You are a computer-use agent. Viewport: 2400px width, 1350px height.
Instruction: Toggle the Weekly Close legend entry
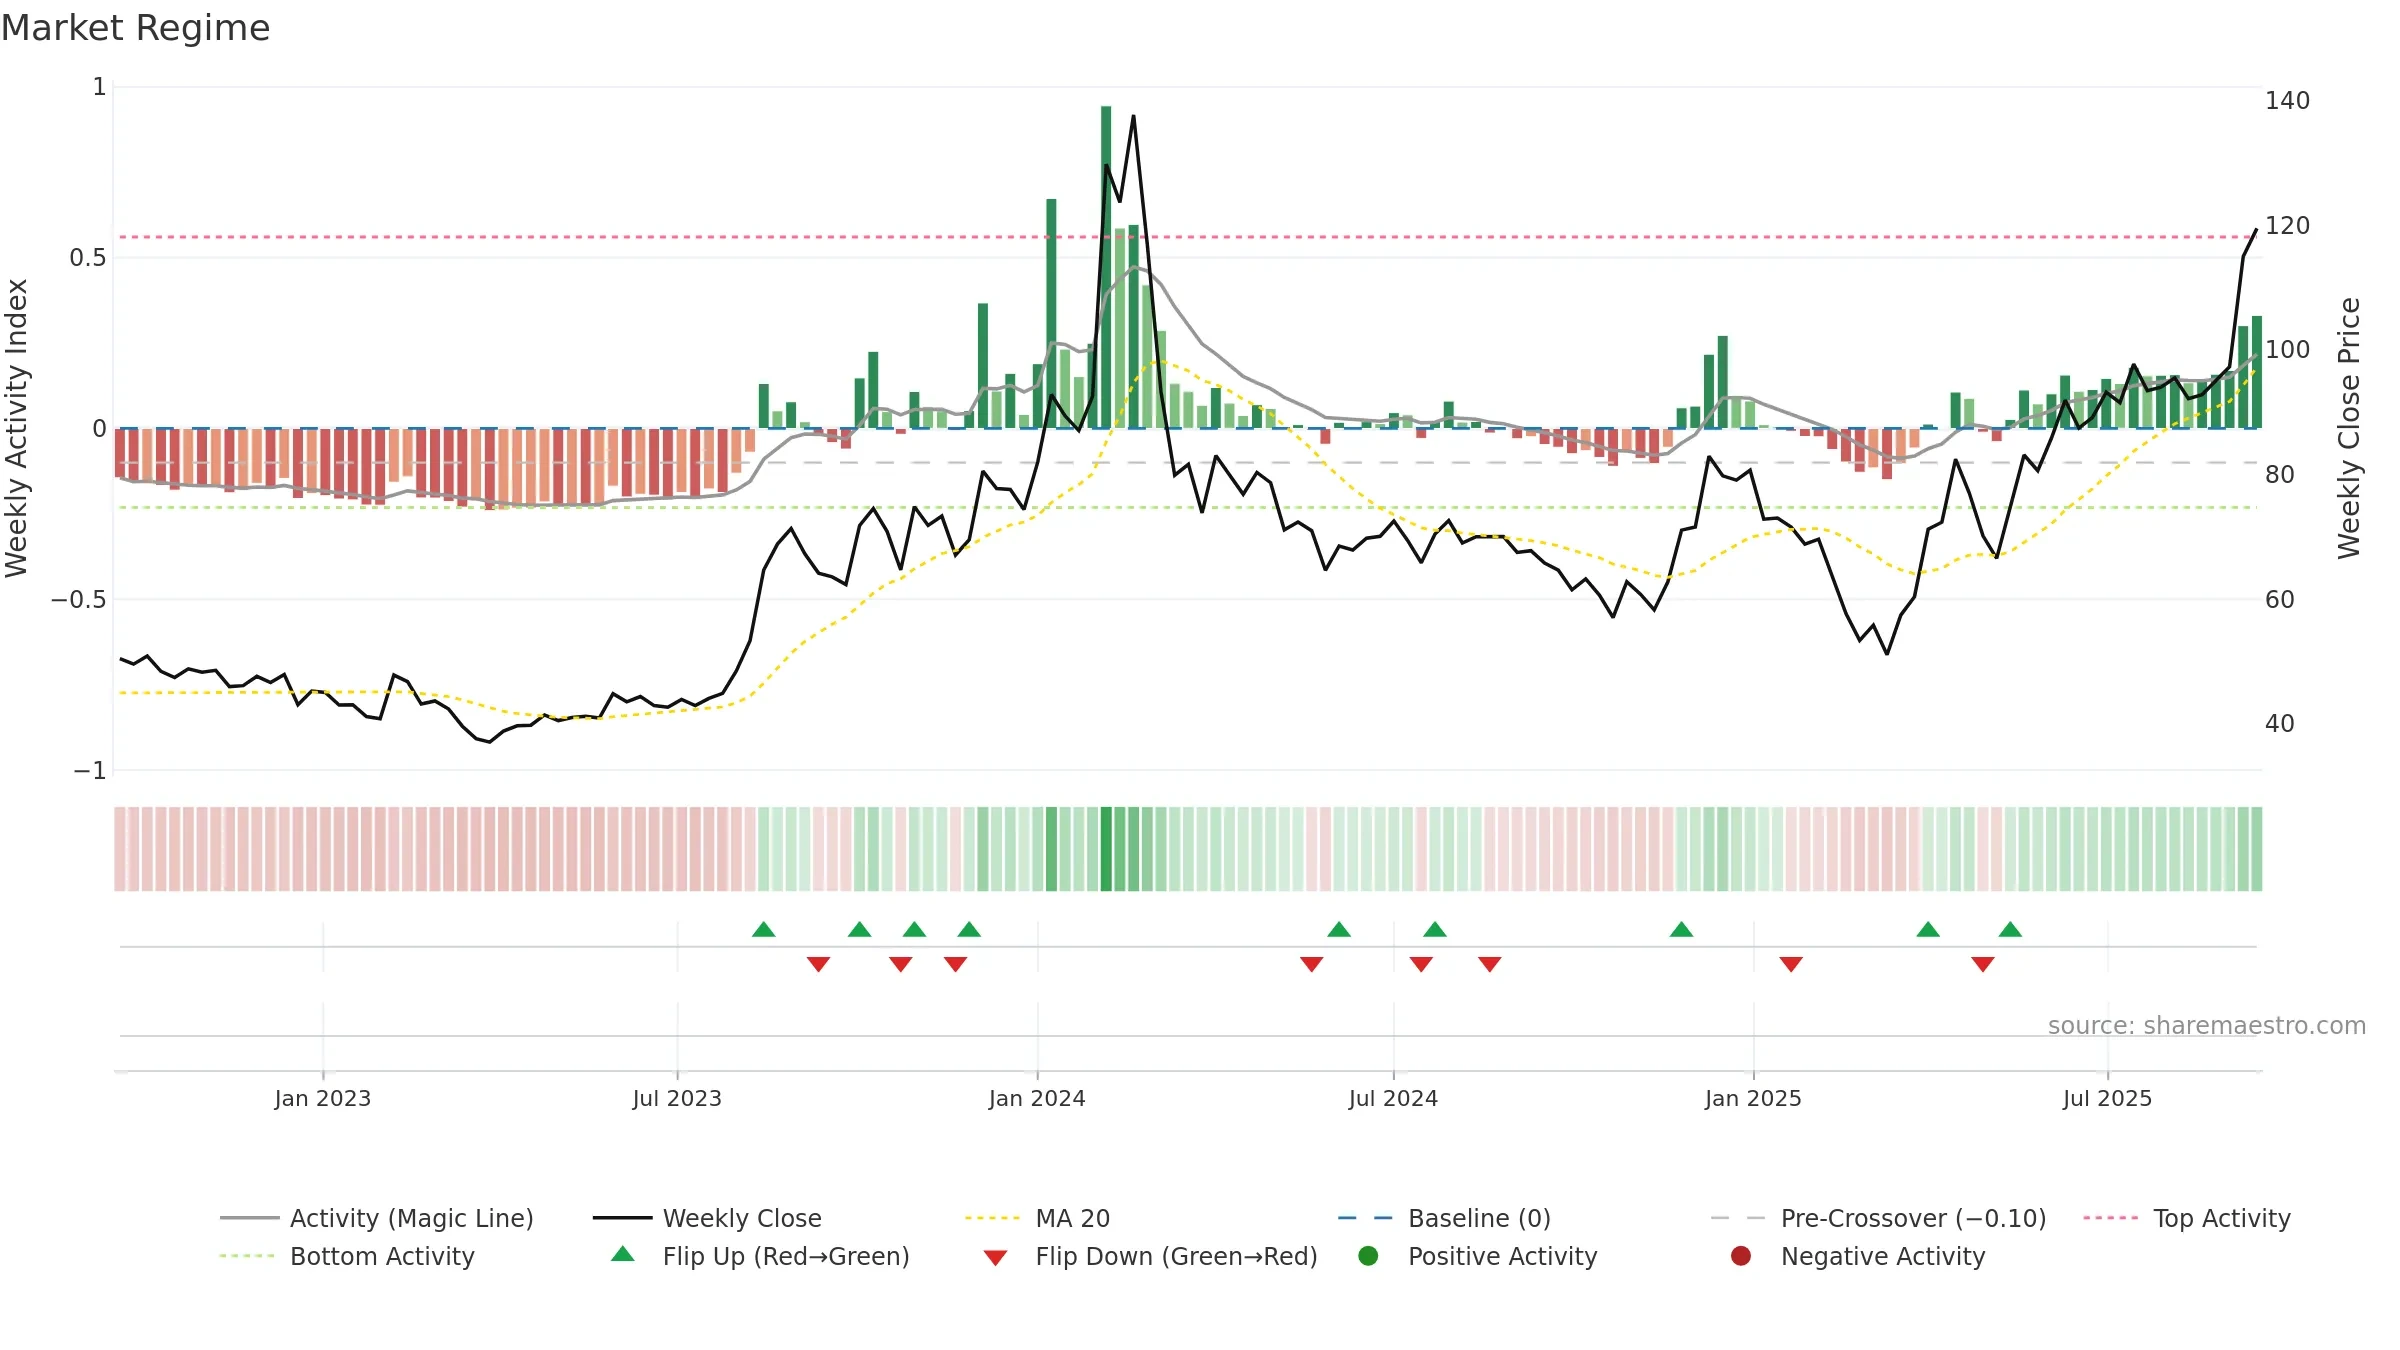(x=707, y=1218)
